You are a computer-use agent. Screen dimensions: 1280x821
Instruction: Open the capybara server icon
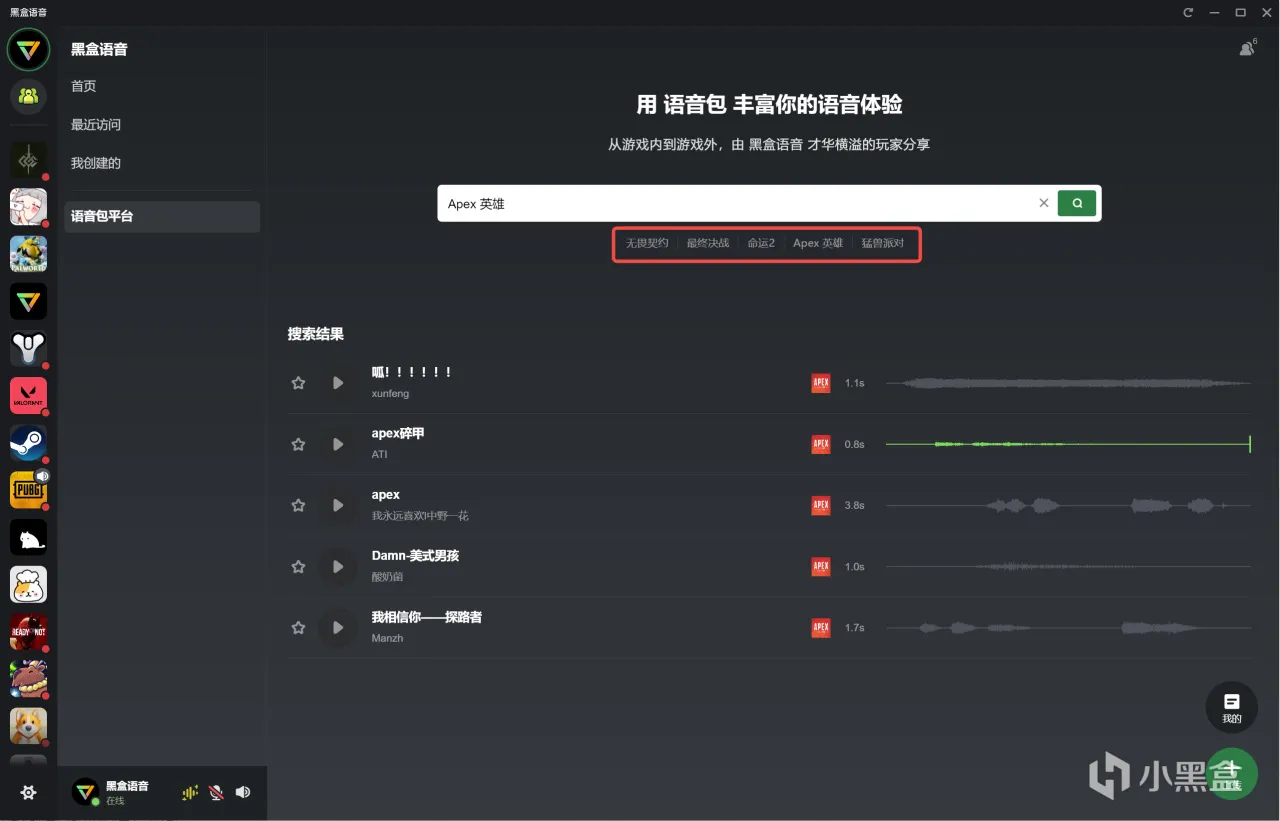[28, 678]
